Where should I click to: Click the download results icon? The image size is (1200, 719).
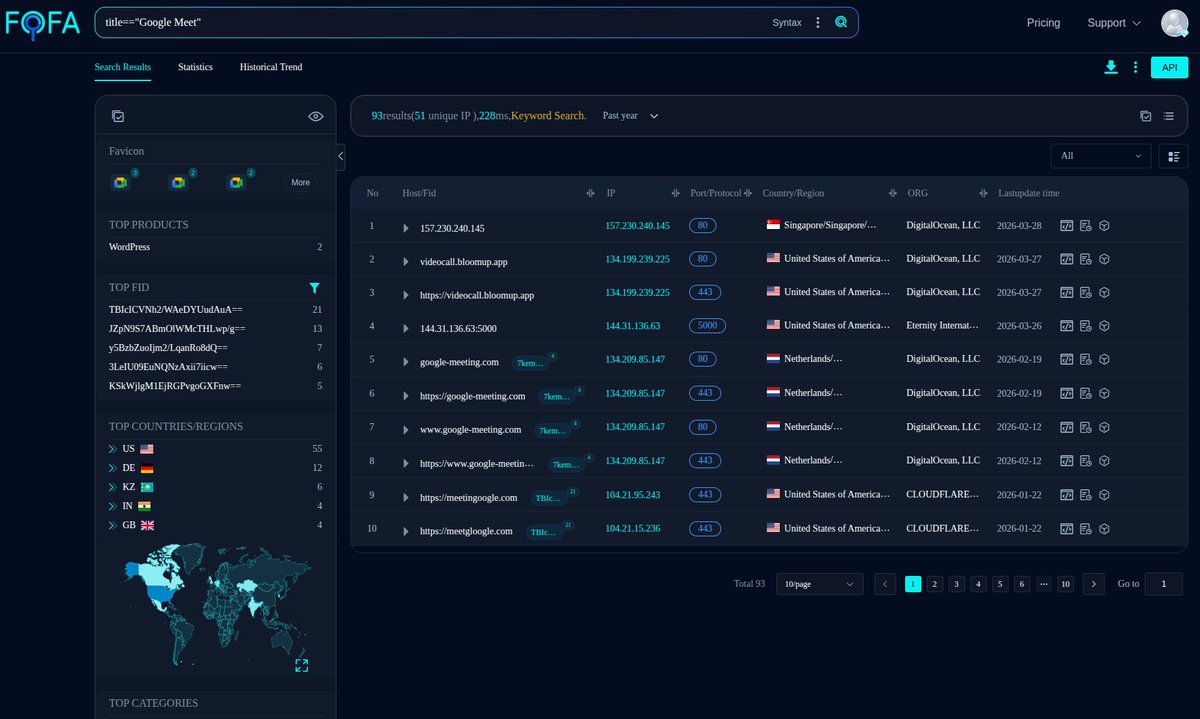[x=1110, y=67]
